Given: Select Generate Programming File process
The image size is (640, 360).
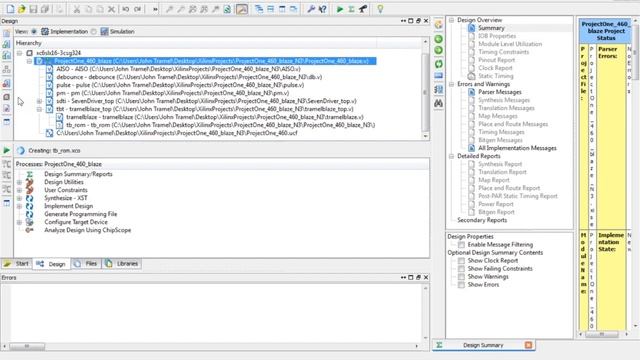Looking at the screenshot, I should tap(80, 214).
